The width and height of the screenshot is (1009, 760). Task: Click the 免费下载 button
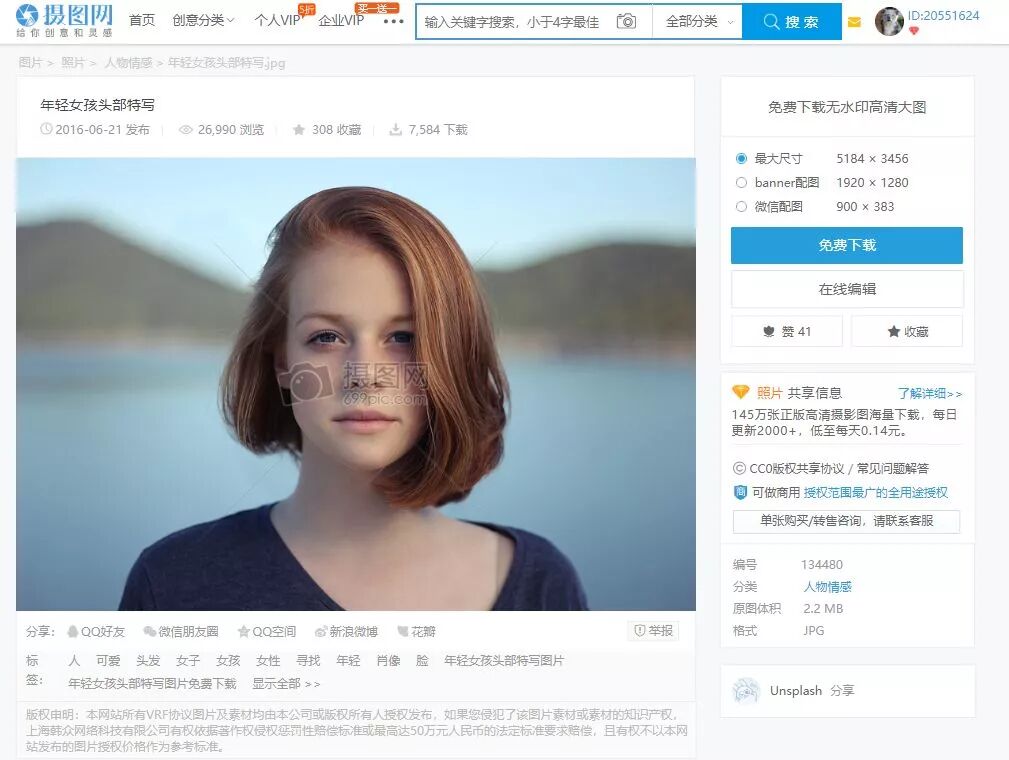pos(847,245)
